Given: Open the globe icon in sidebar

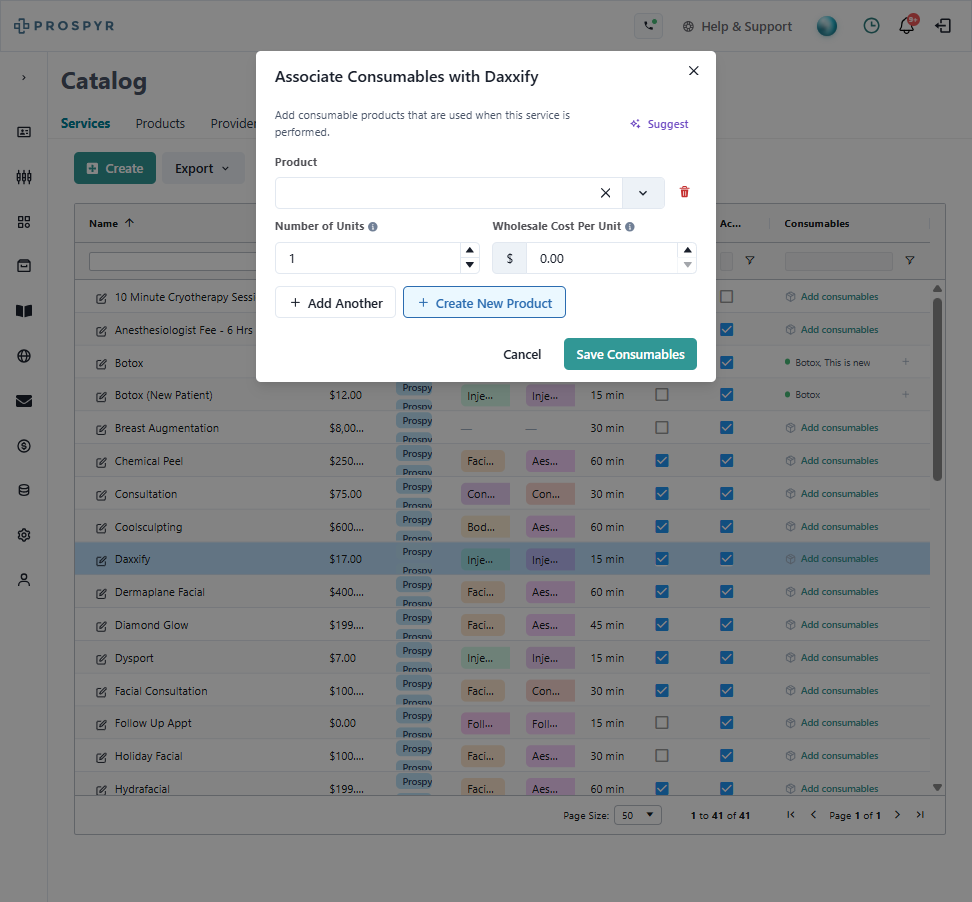Looking at the screenshot, I should (24, 356).
